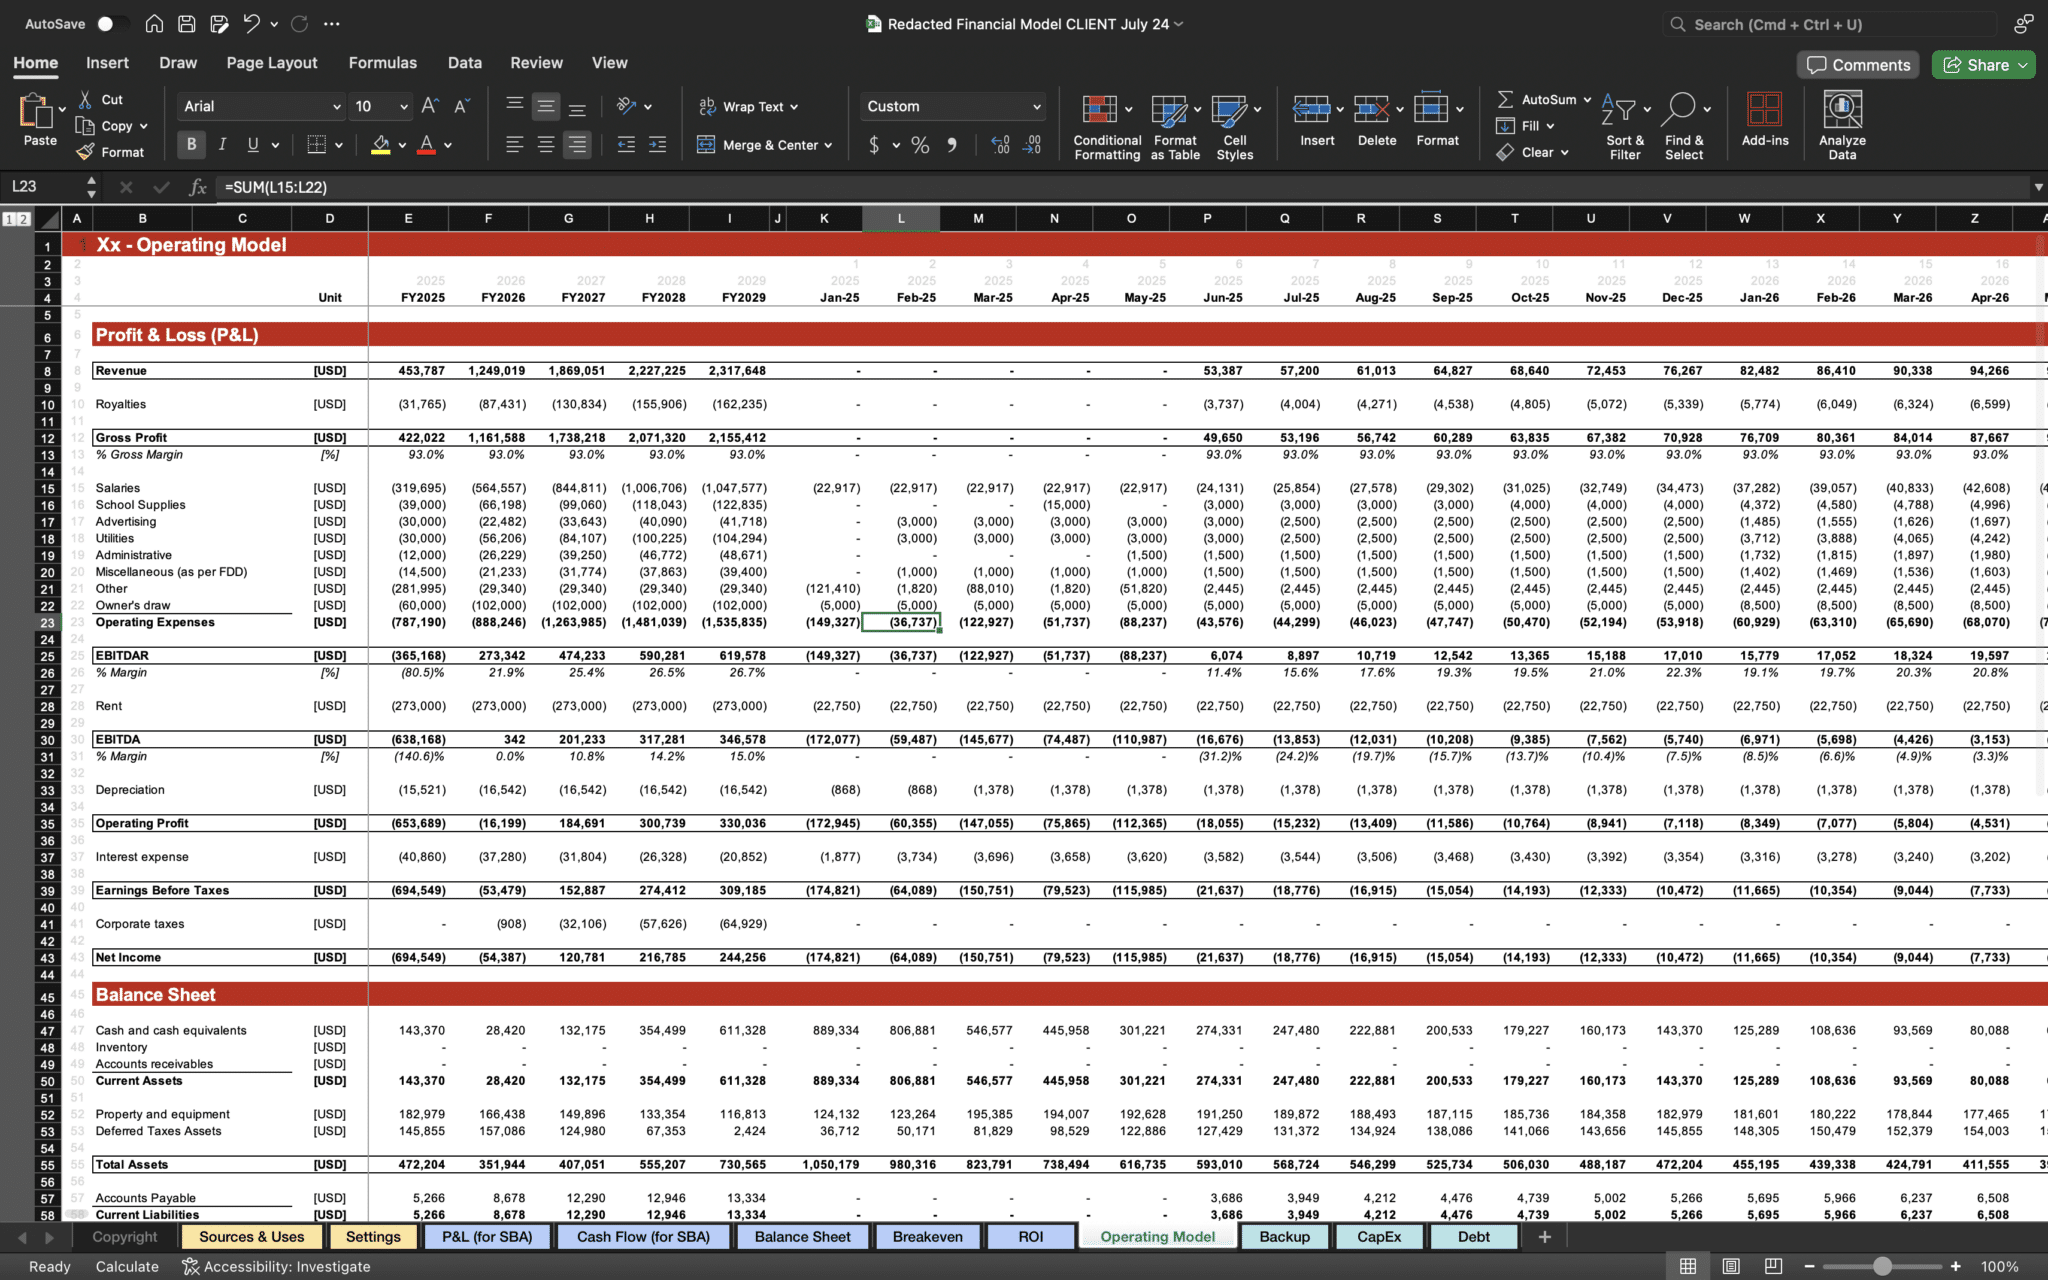Screen dimensions: 2048x1280
Task: Center text horizontally
Action: [546, 145]
